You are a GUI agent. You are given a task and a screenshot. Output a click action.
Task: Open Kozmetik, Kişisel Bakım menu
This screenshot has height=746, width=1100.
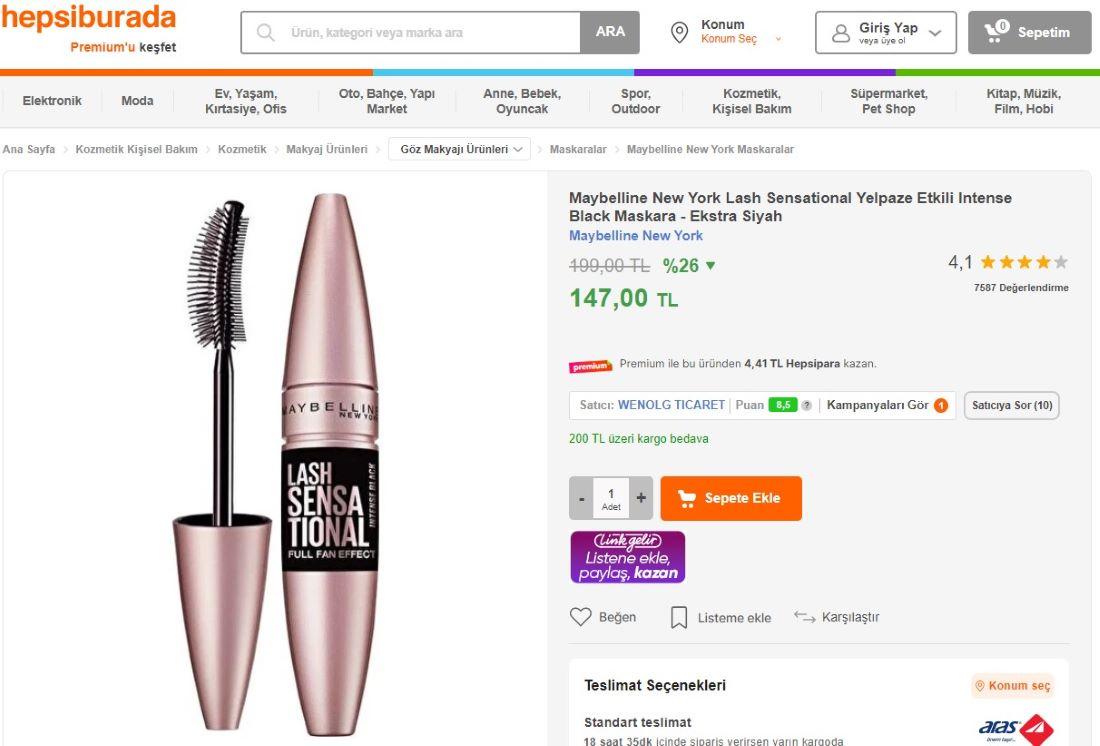pyautogui.click(x=751, y=101)
